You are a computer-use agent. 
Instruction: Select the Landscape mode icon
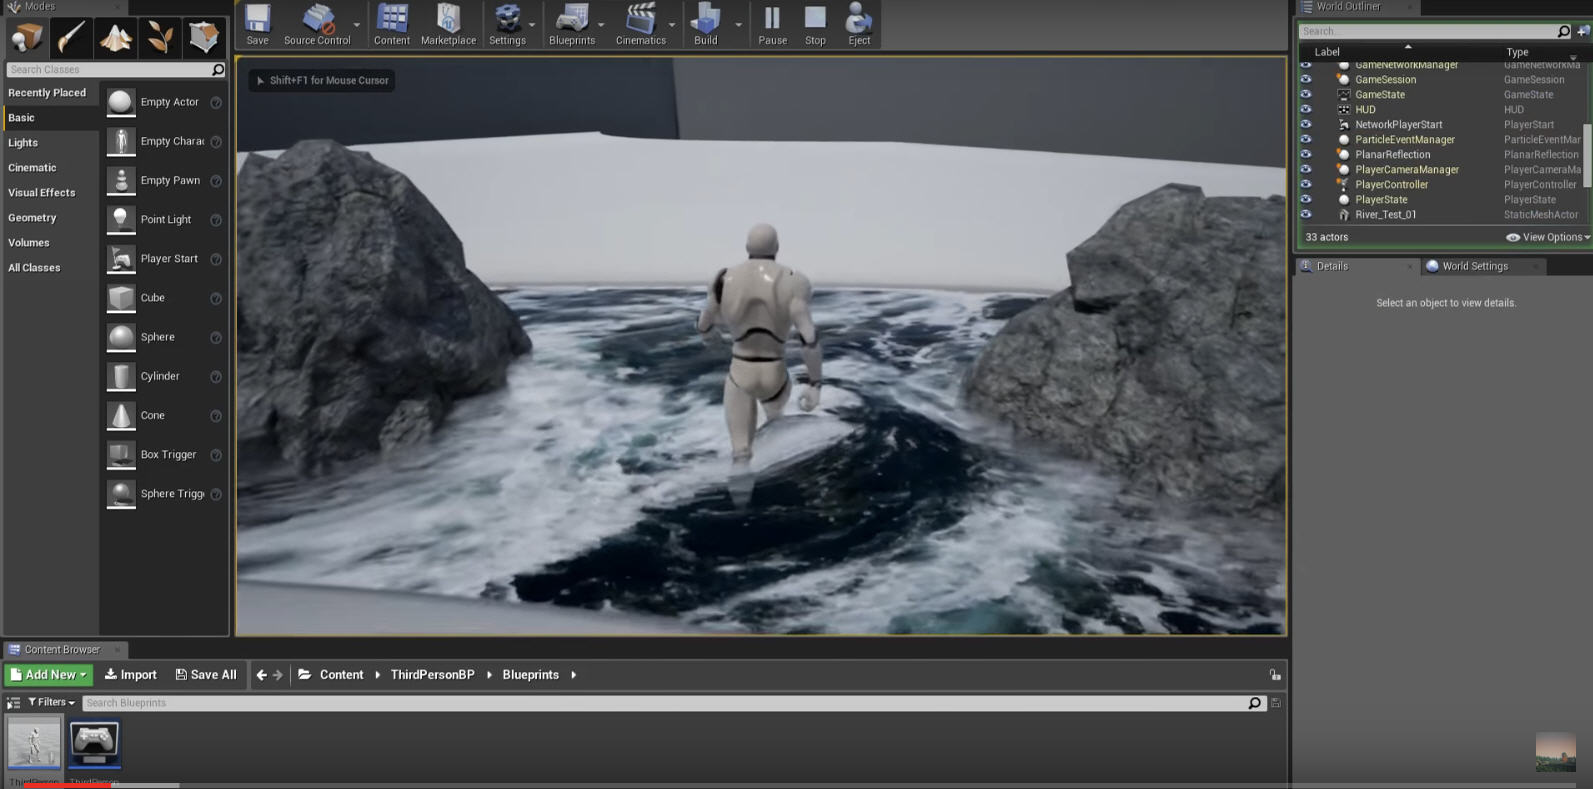coord(115,37)
